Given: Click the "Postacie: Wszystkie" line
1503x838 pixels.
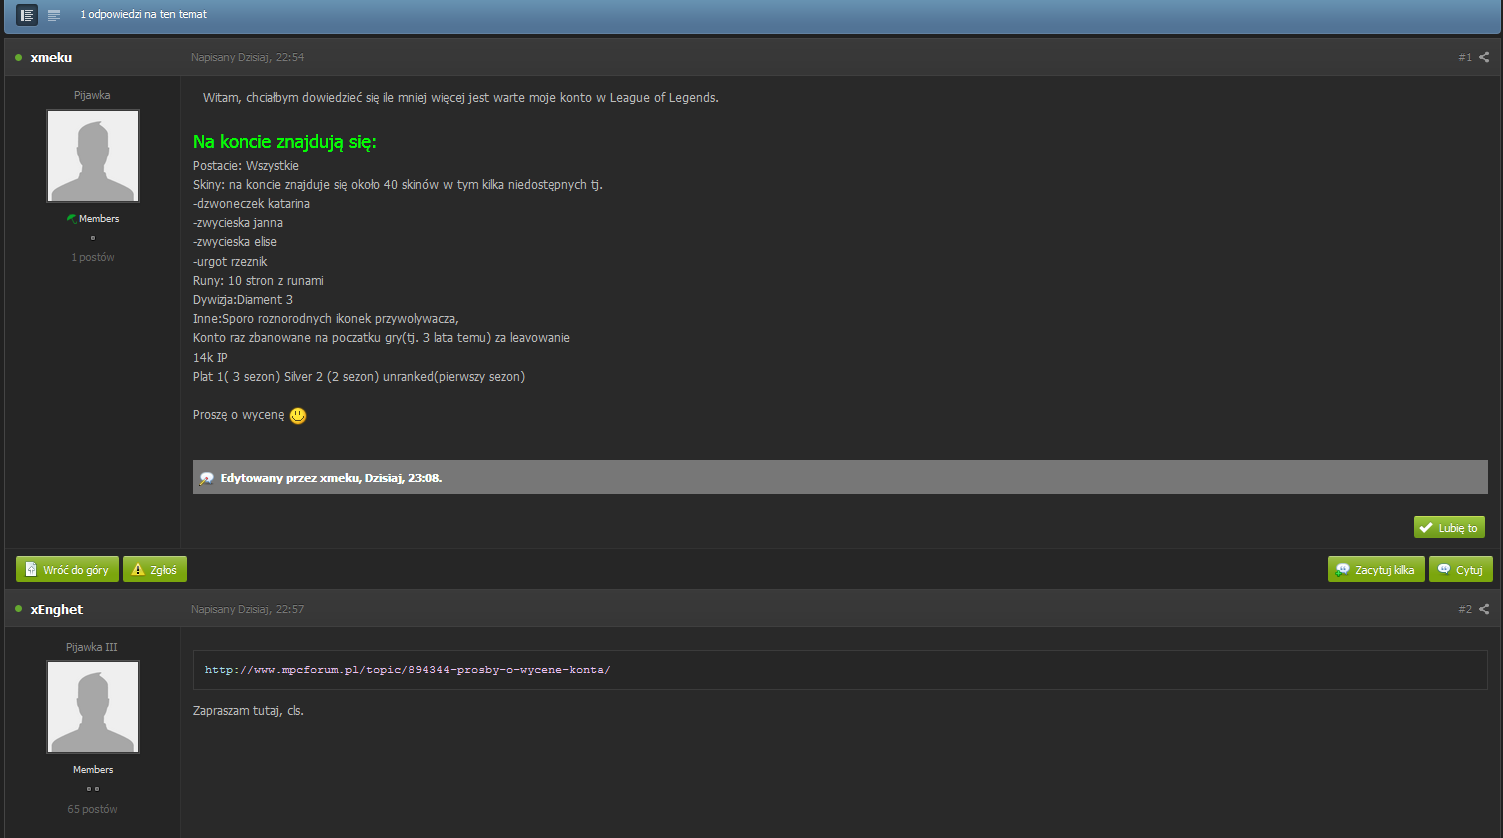Looking at the screenshot, I should (246, 166).
